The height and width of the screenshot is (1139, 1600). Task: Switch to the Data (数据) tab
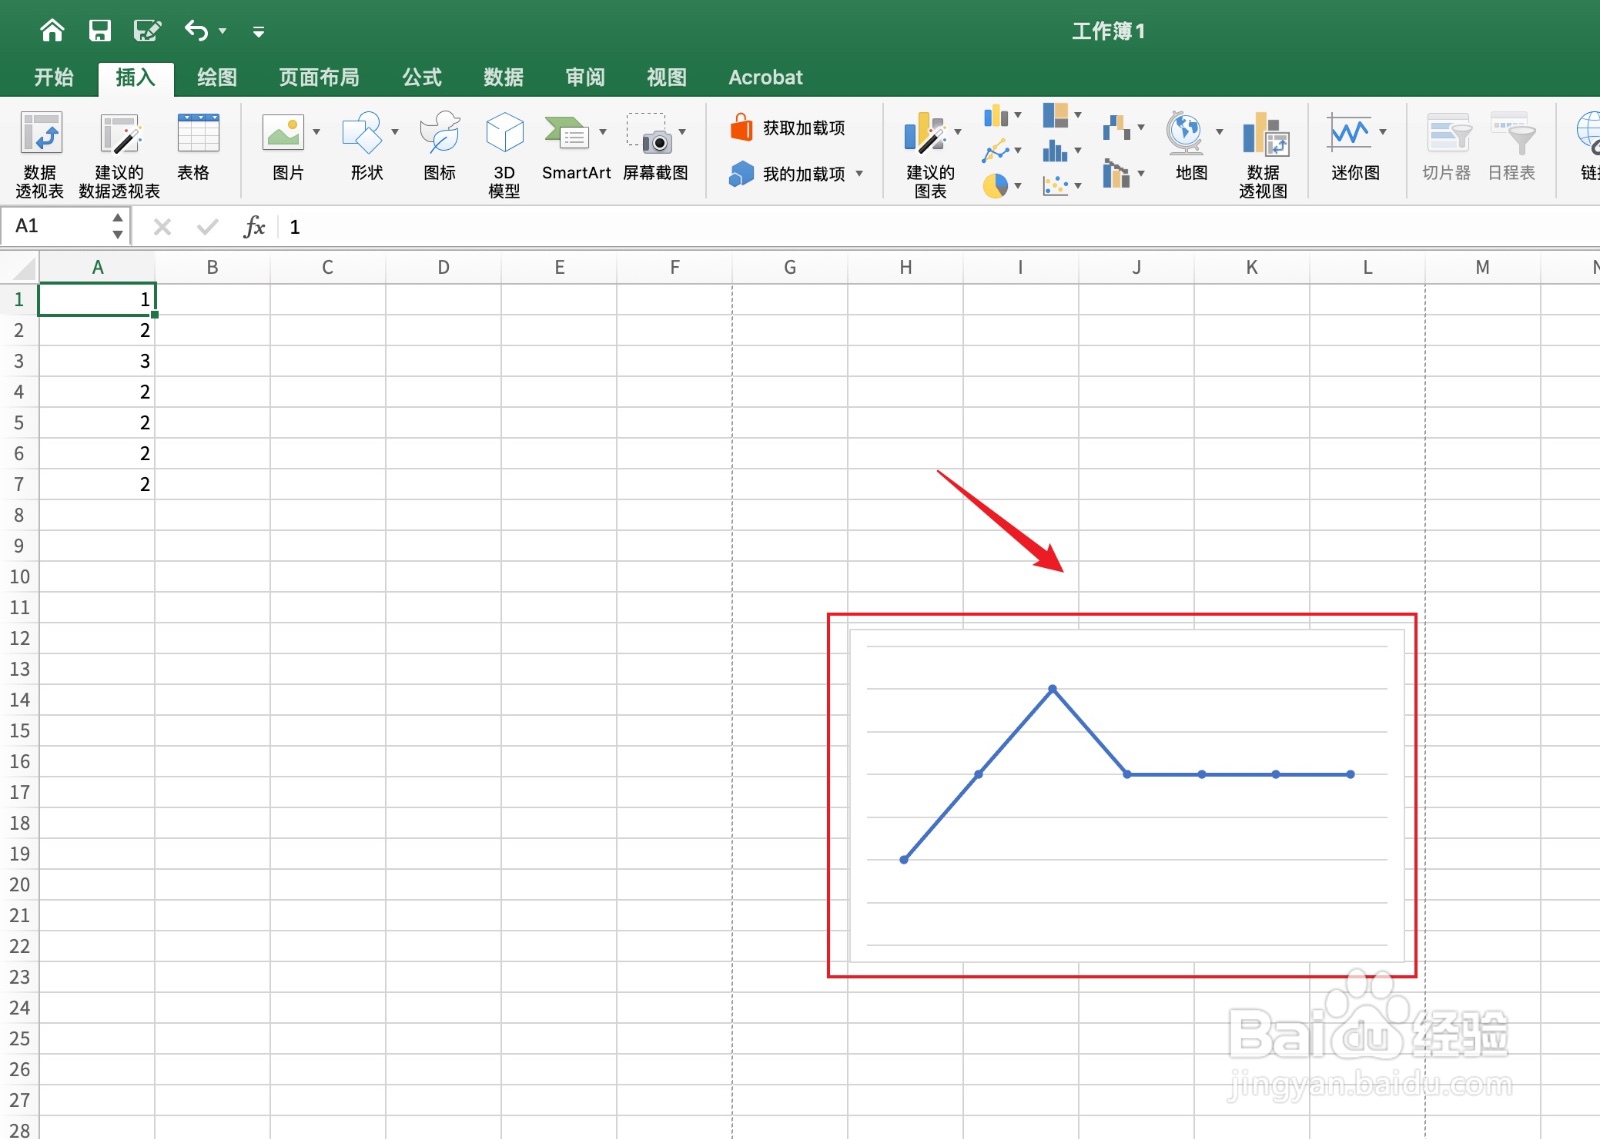click(x=503, y=78)
